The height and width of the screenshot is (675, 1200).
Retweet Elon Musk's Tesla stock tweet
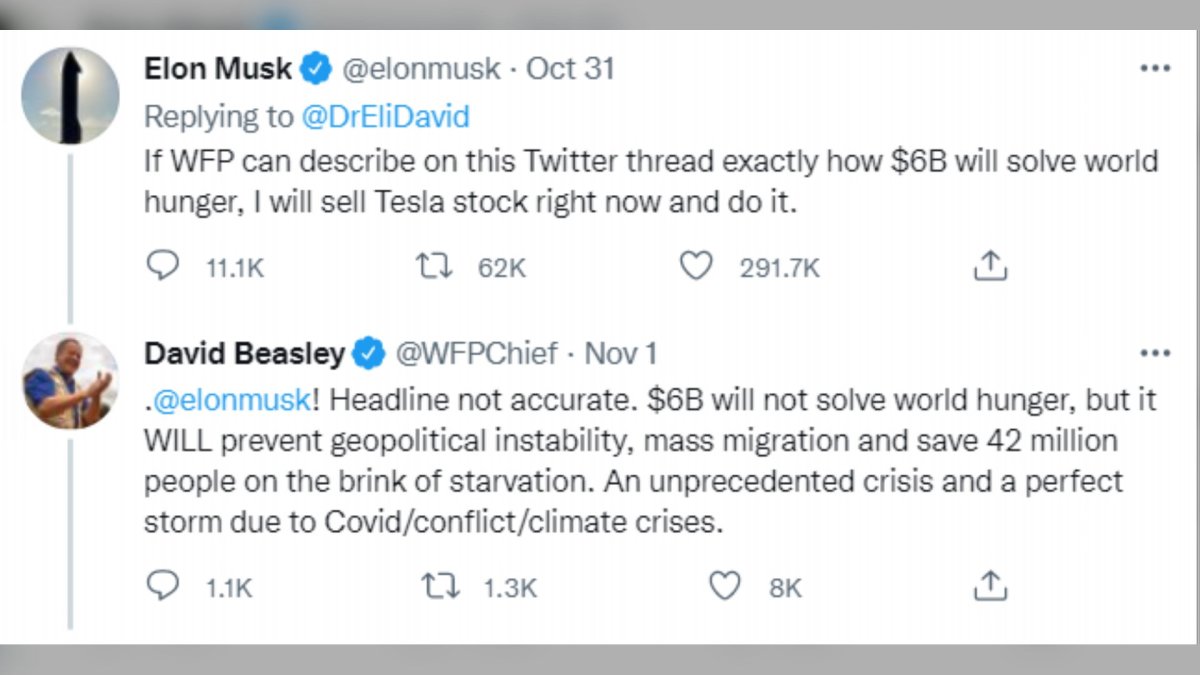(435, 267)
